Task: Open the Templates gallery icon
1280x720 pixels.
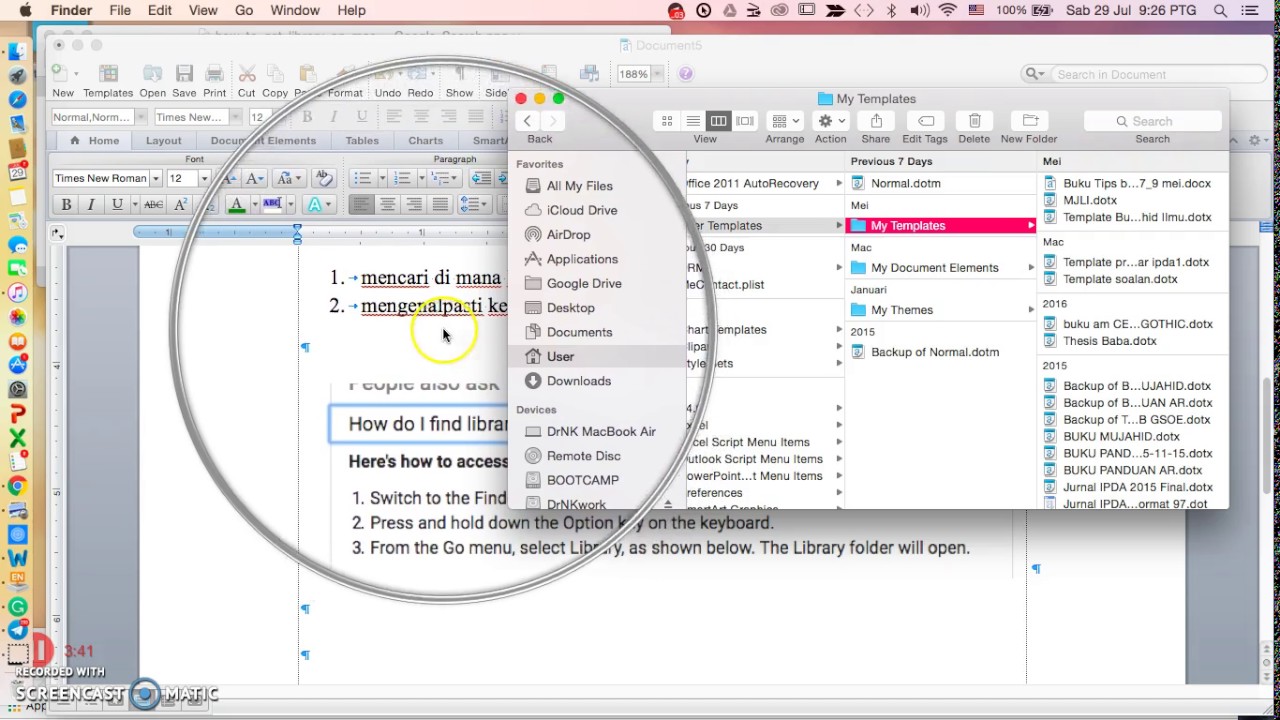Action: tap(108, 74)
